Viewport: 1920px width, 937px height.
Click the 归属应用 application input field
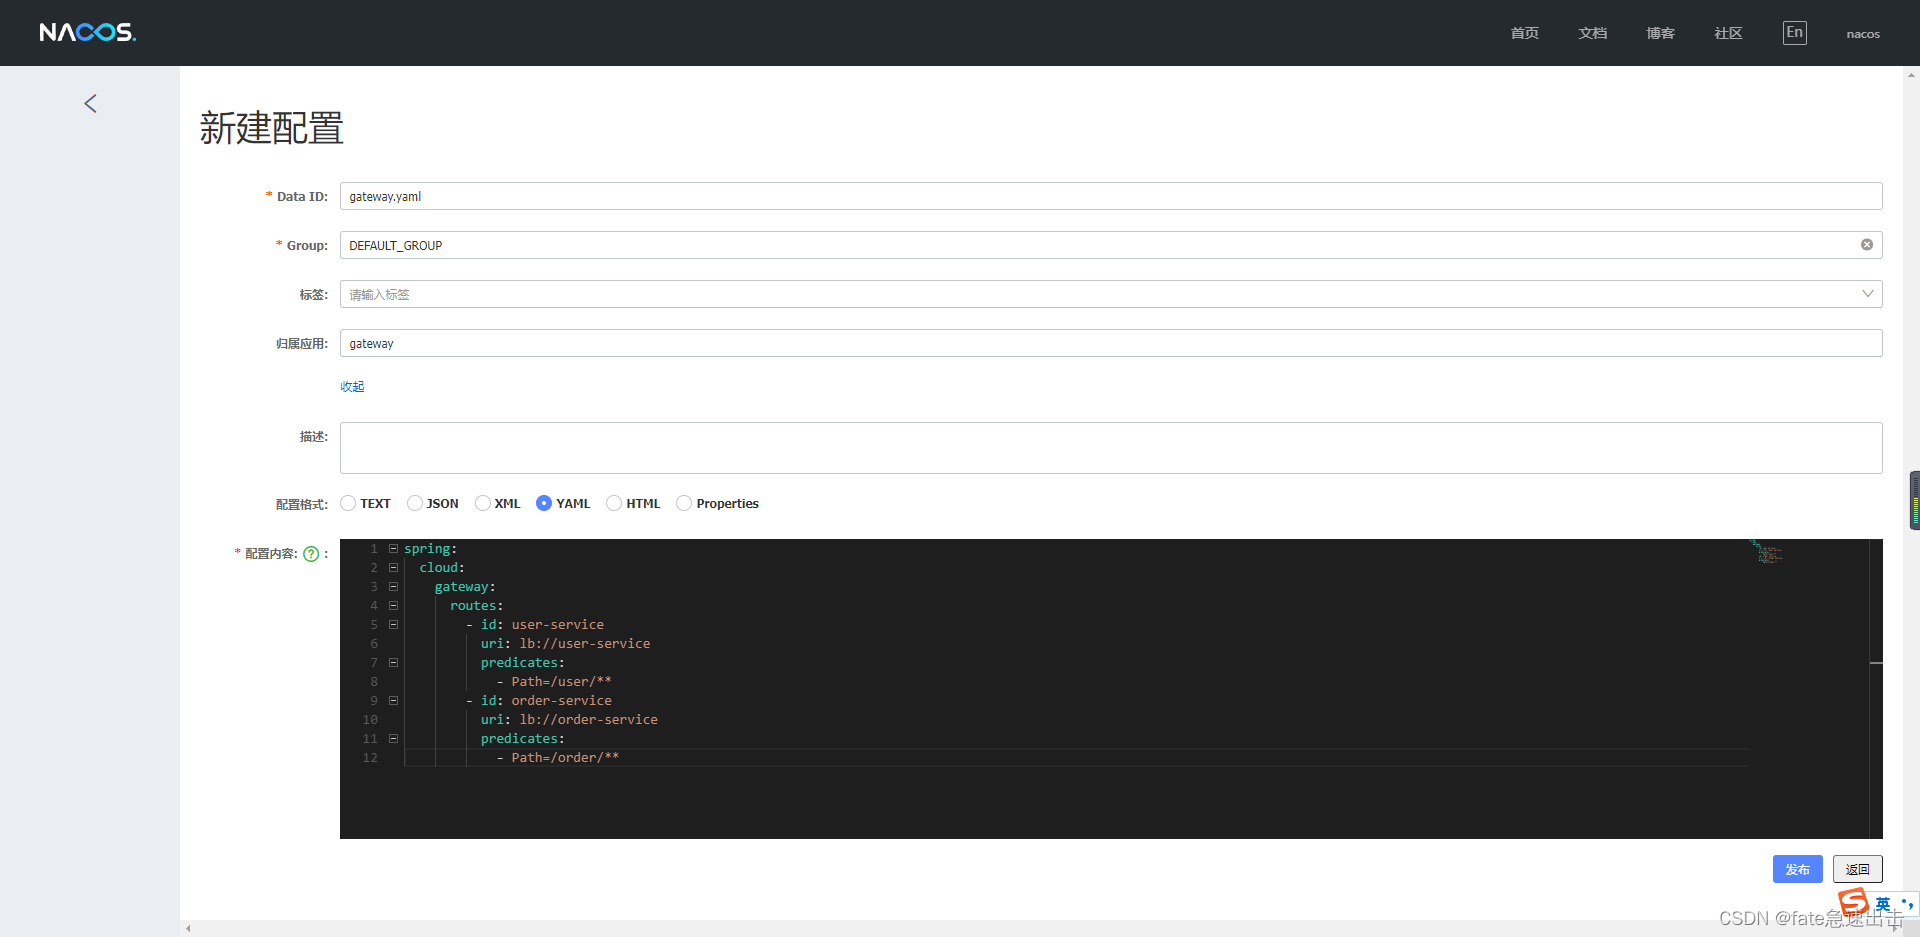pos(1111,343)
